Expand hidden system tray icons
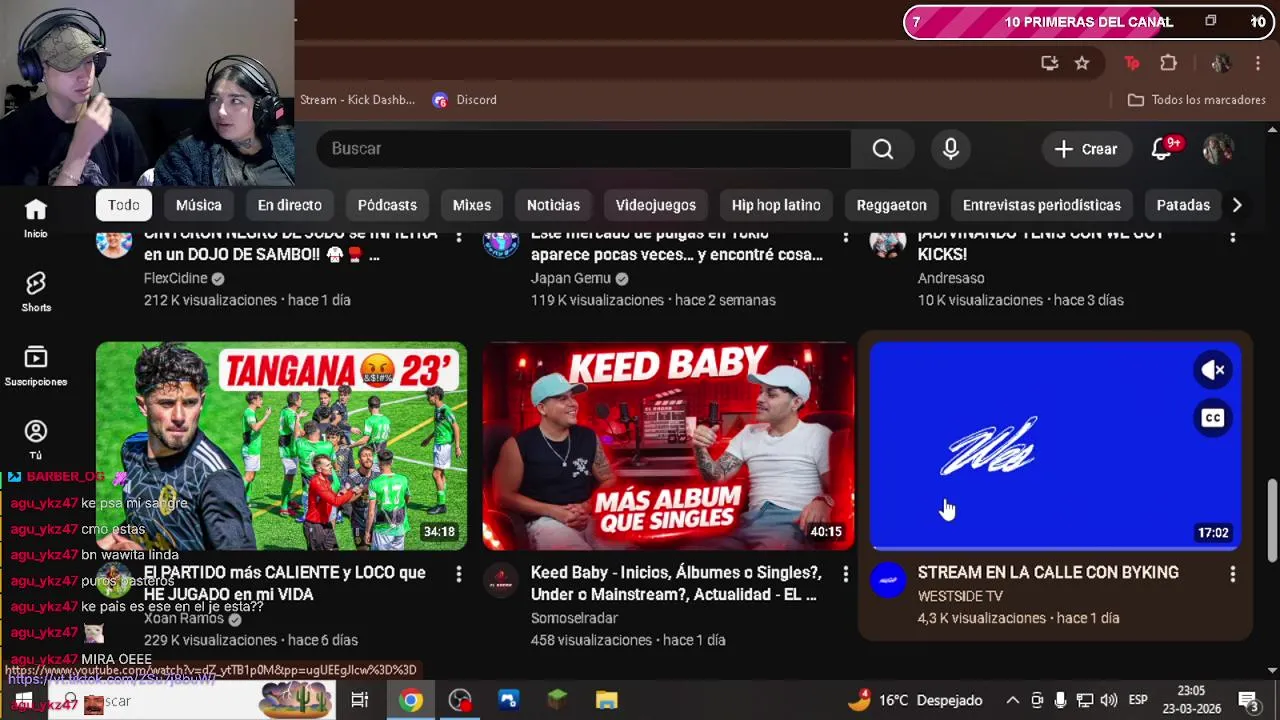Image resolution: width=1280 pixels, height=720 pixels. coord(1012,700)
